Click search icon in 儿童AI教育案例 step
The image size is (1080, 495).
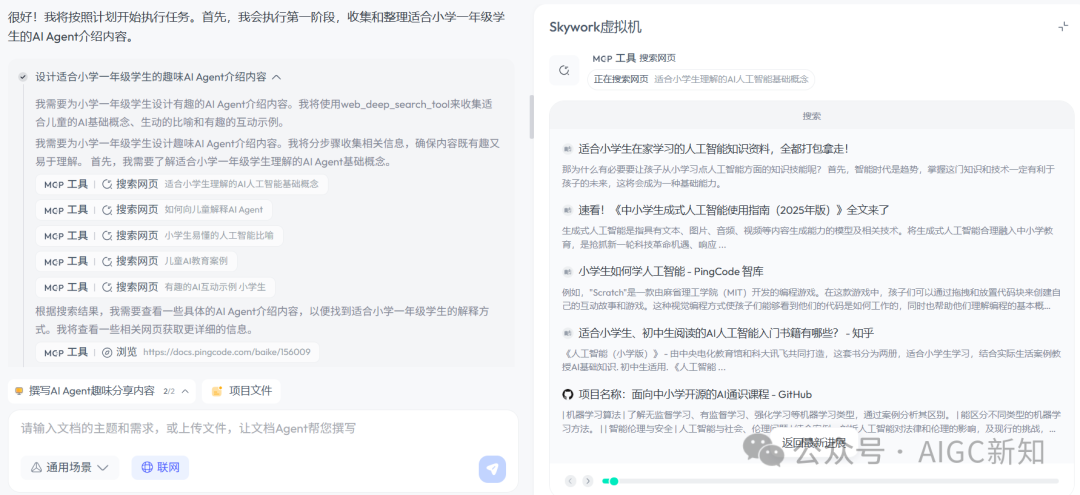107,261
